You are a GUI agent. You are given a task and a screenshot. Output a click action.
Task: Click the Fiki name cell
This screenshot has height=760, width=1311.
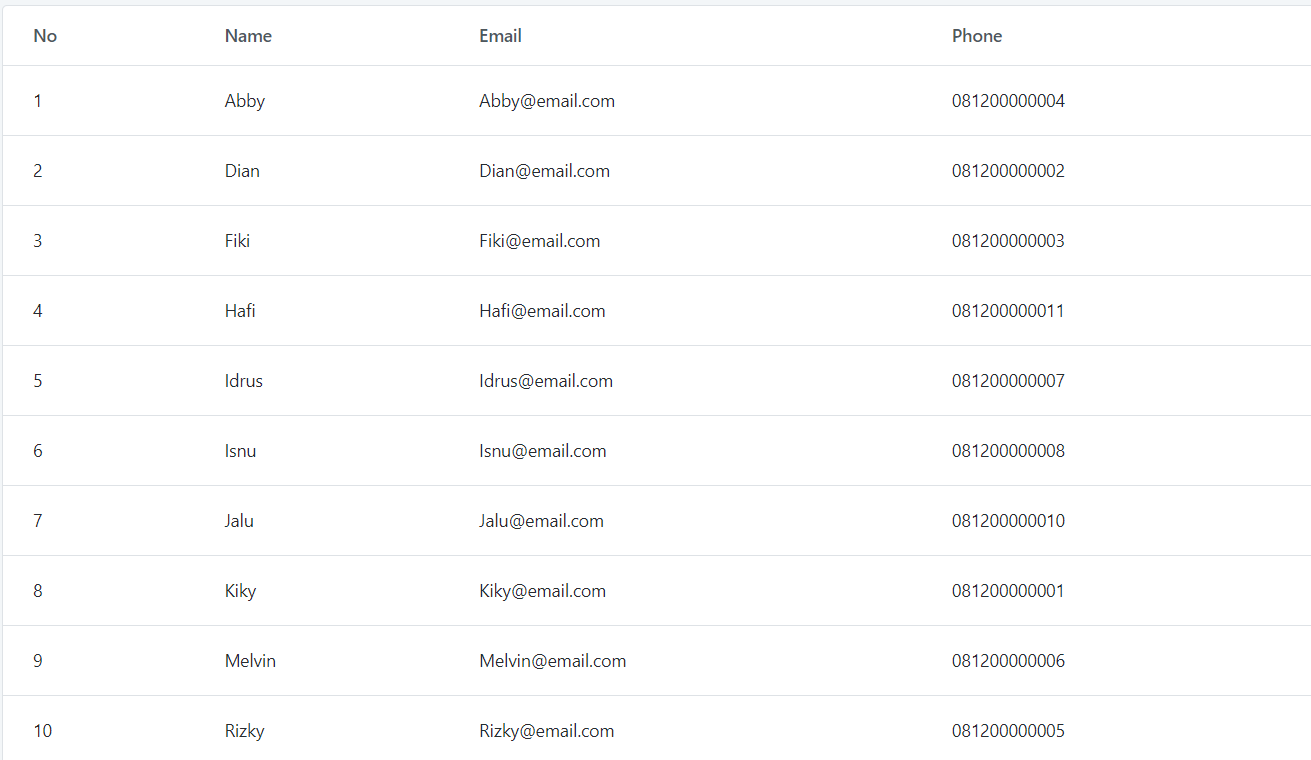(x=237, y=241)
